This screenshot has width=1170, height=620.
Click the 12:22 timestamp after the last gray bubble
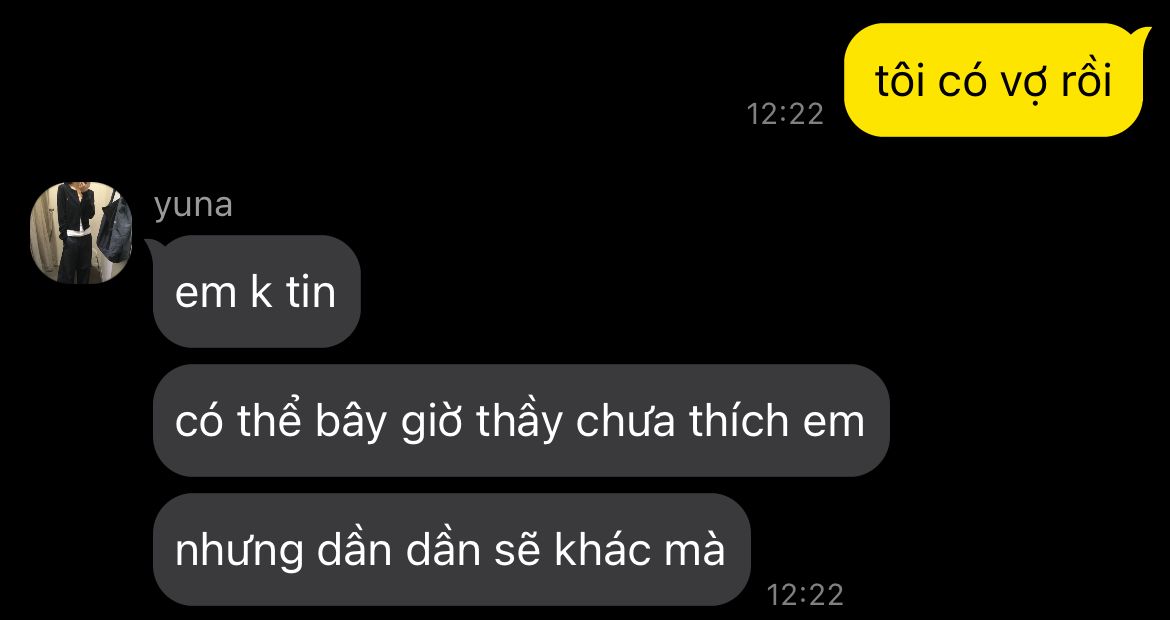[x=805, y=595]
